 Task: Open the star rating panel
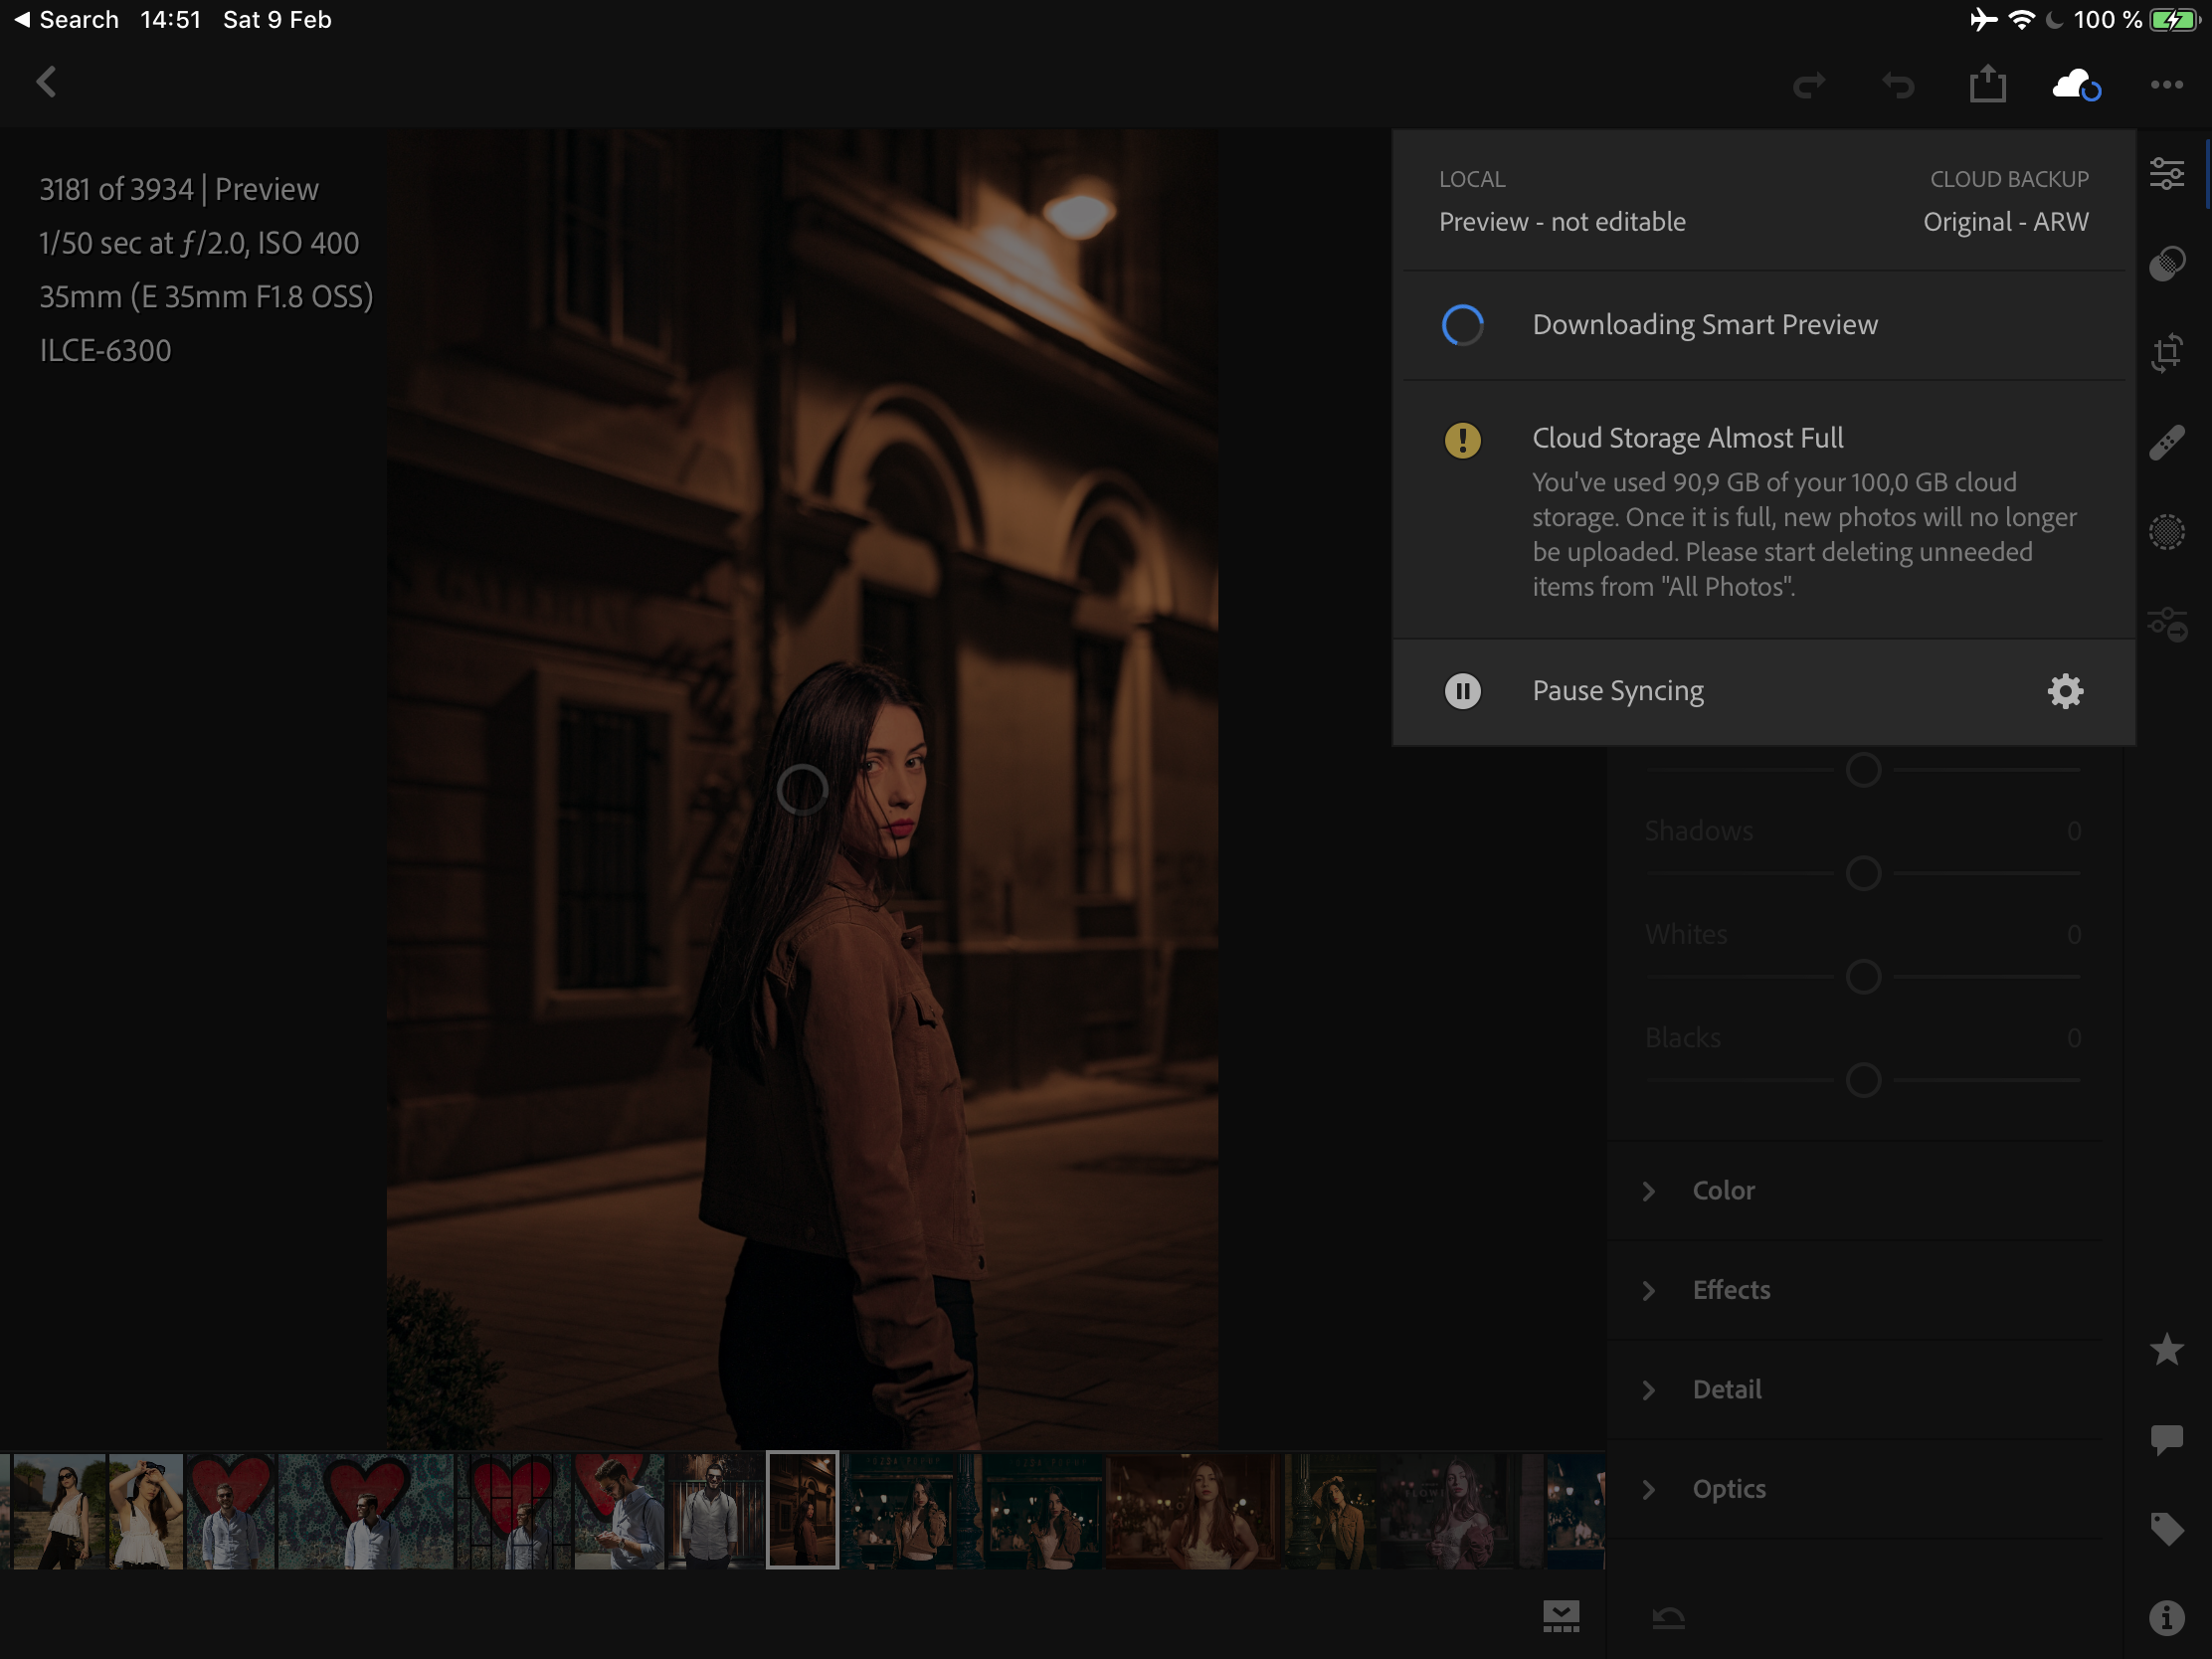2166,1349
